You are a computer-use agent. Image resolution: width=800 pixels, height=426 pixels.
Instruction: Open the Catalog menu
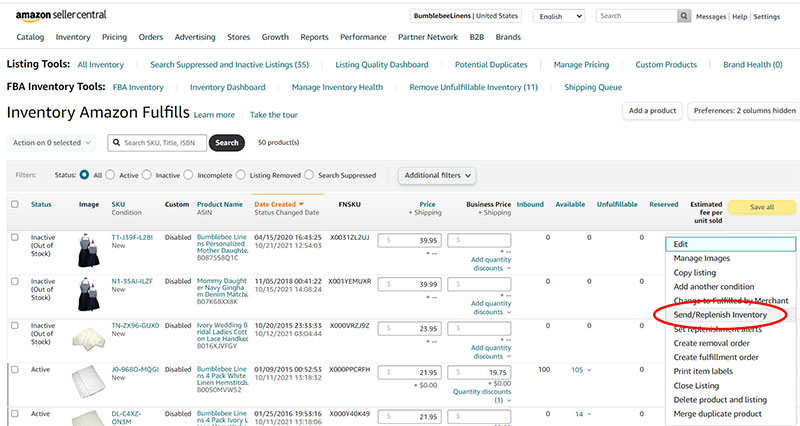tap(30, 37)
